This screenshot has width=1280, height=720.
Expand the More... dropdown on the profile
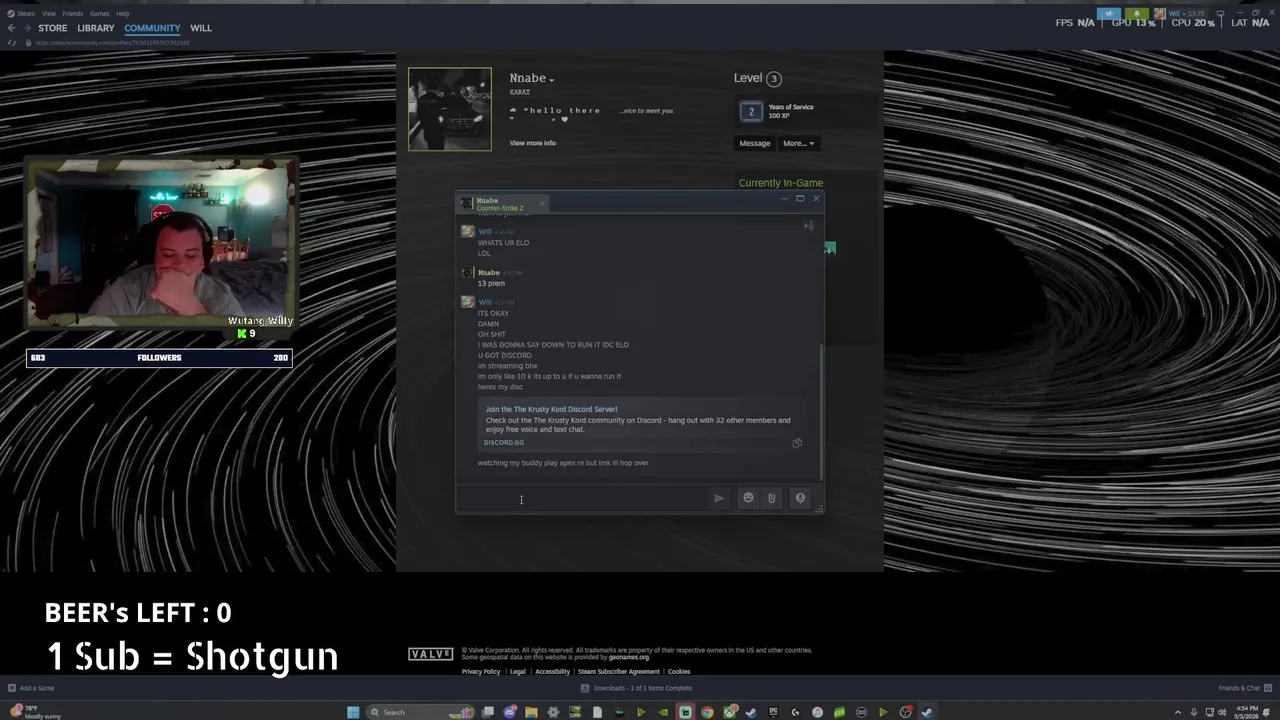[798, 143]
